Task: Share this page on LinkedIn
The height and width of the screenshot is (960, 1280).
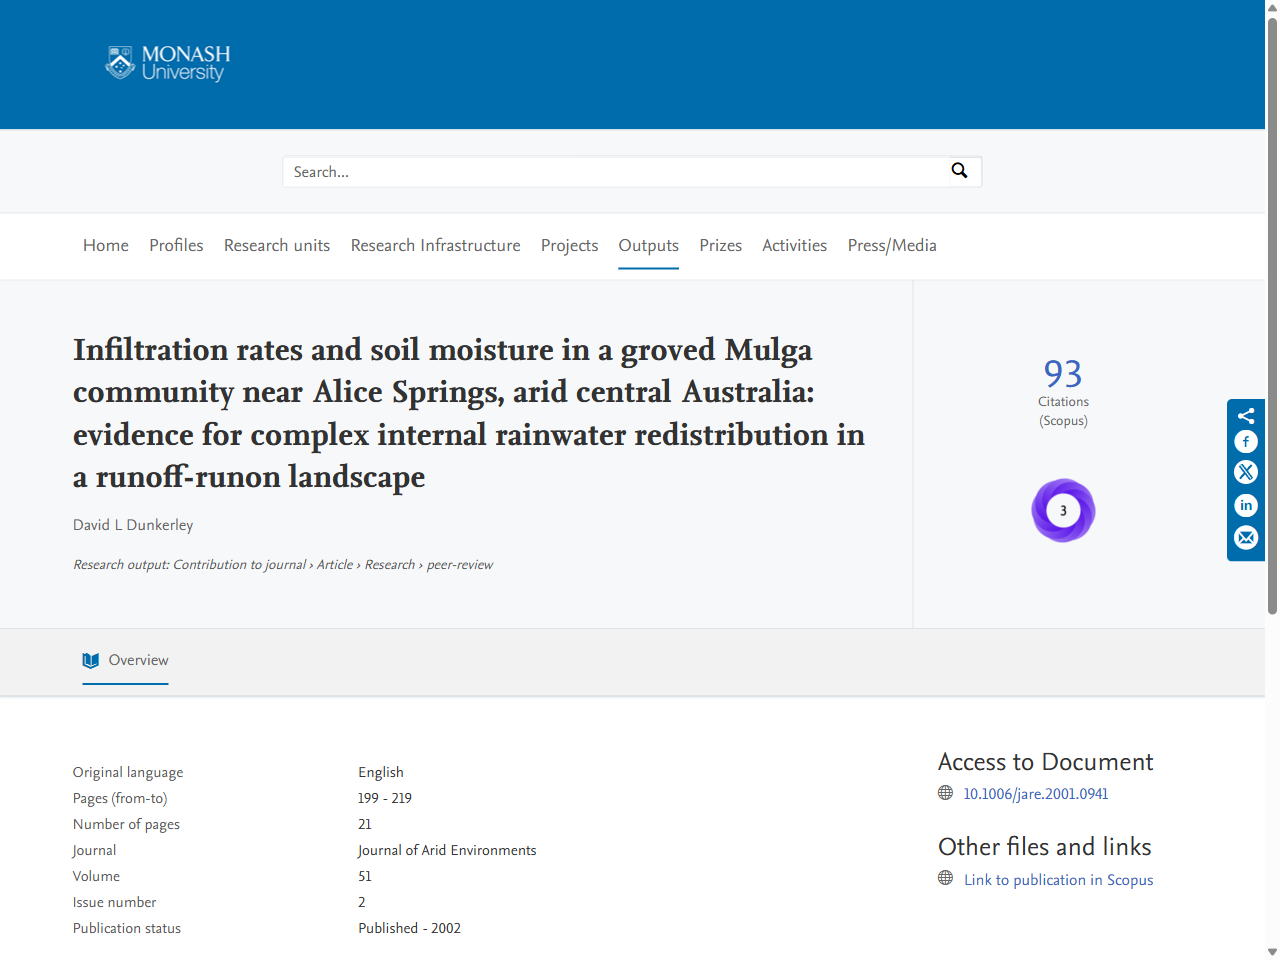Action: tap(1246, 506)
